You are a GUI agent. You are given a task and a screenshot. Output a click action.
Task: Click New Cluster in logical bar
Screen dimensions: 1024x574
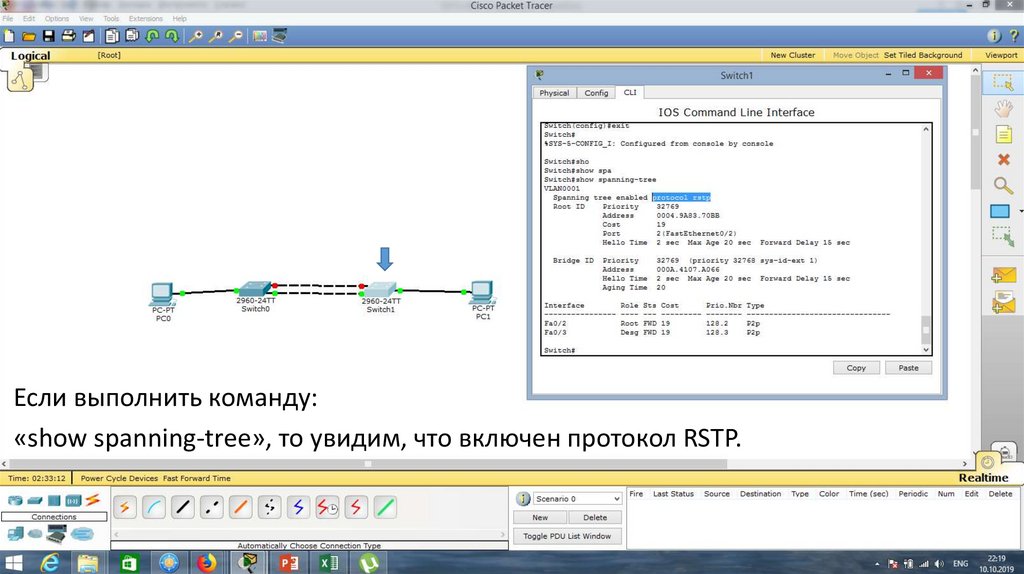click(793, 55)
